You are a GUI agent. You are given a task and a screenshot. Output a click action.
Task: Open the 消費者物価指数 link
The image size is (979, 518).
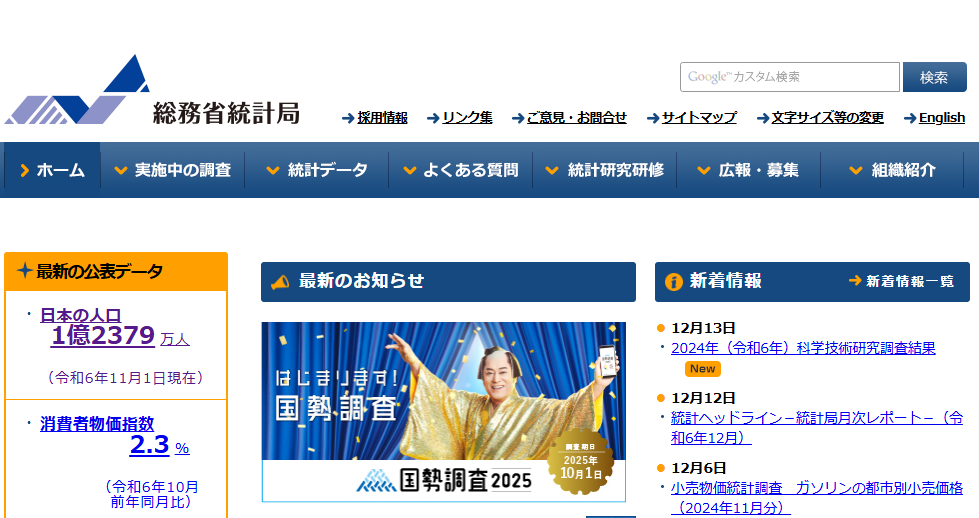coord(97,423)
